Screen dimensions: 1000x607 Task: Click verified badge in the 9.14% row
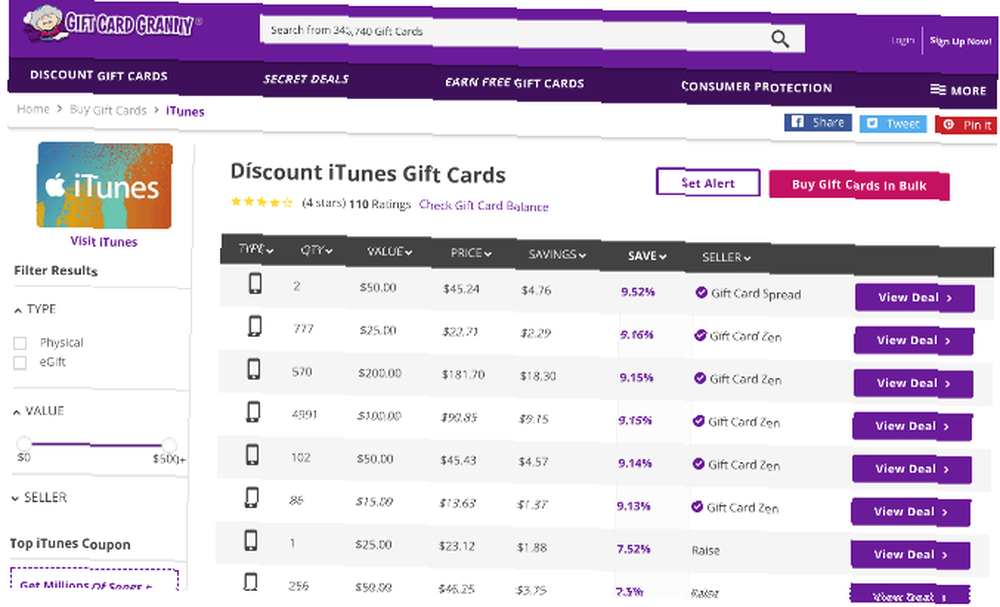tap(698, 464)
